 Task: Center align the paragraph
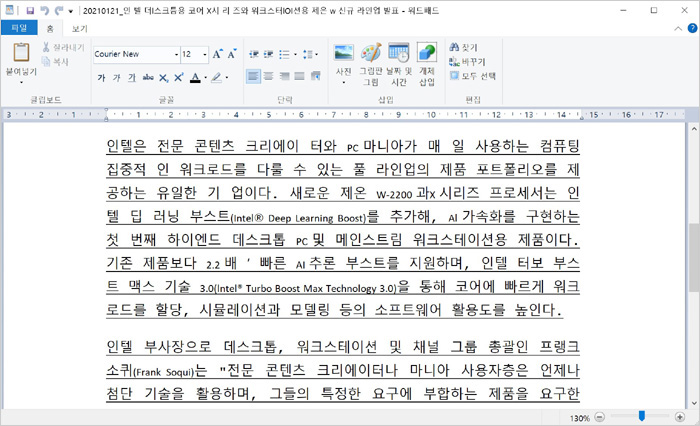pos(268,76)
